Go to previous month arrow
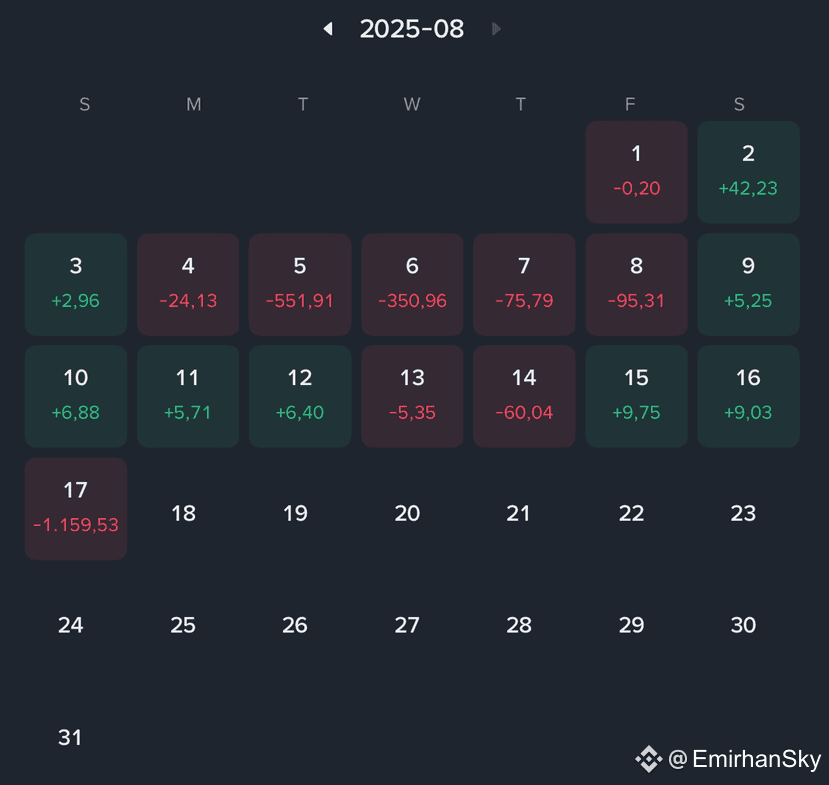Image resolution: width=829 pixels, height=785 pixels. pyautogui.click(x=328, y=29)
